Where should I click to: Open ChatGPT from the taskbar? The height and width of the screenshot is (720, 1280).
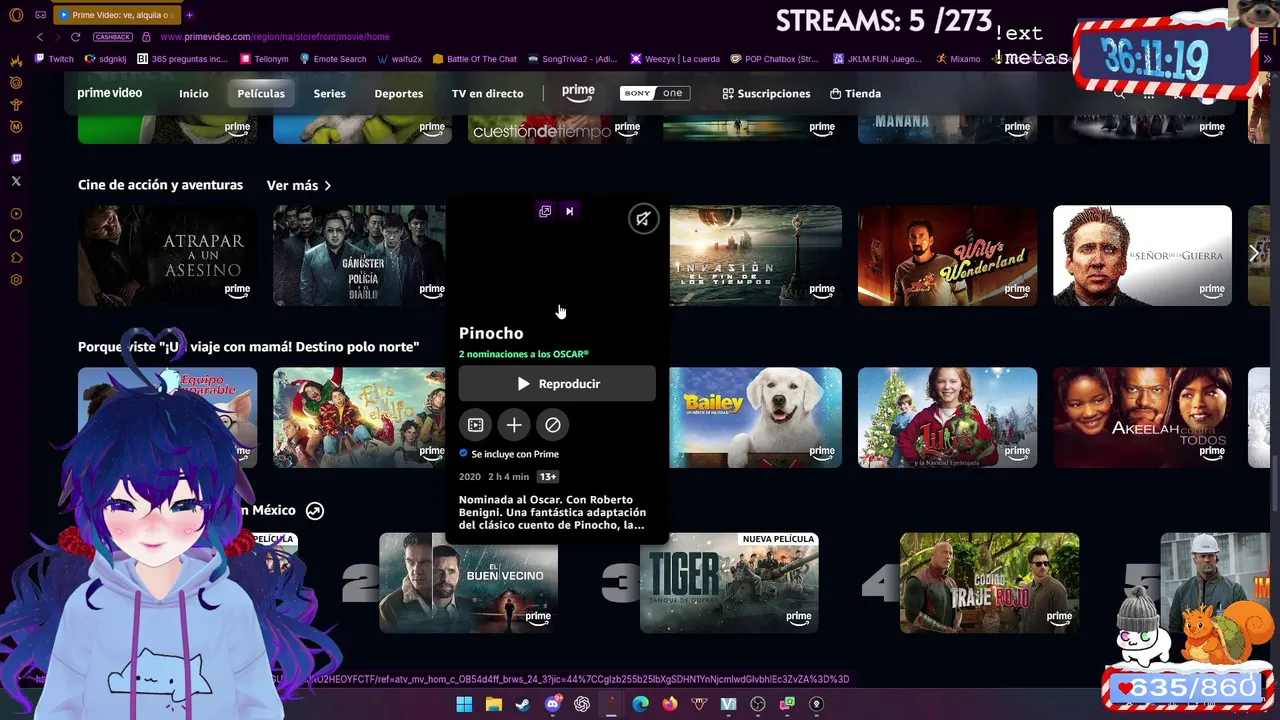coord(582,704)
